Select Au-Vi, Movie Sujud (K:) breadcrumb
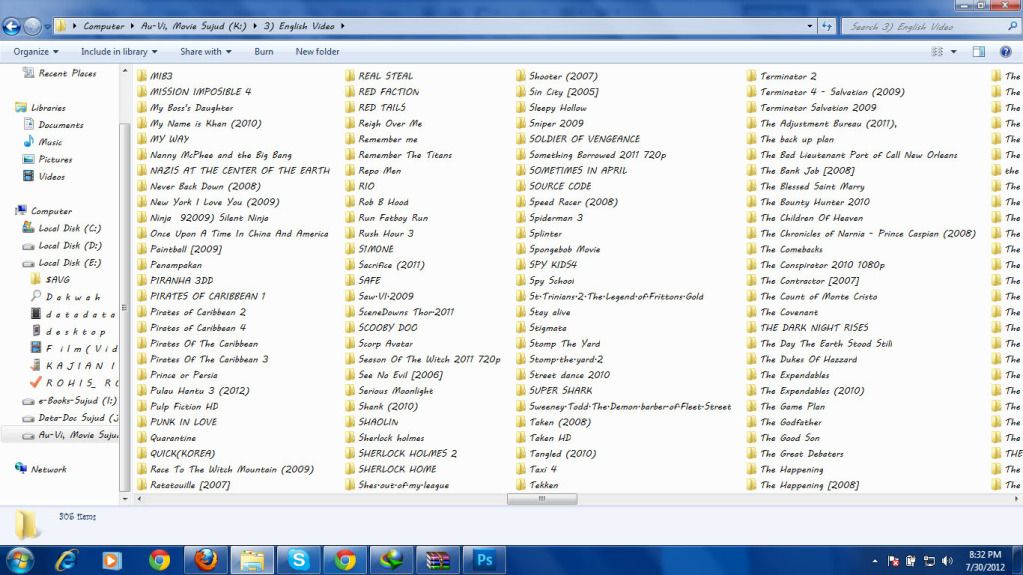 [194, 26]
